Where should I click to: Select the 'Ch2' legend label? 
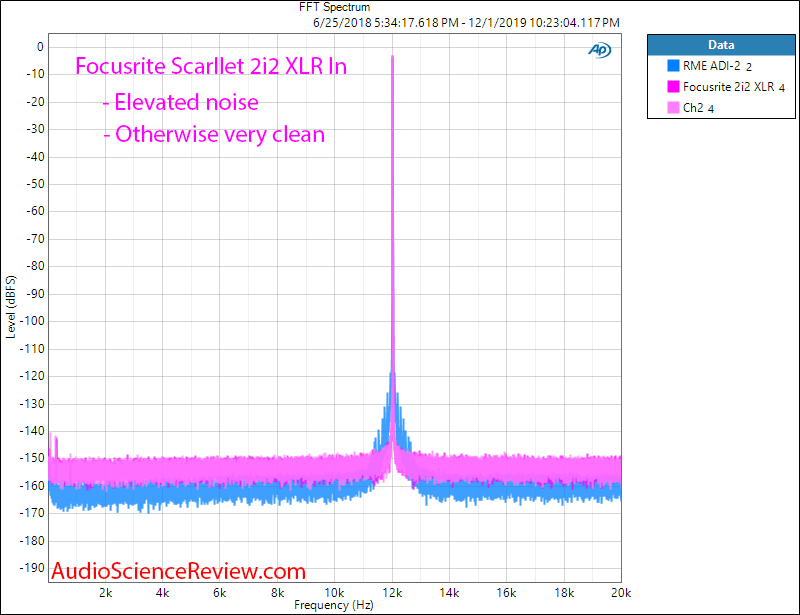(x=693, y=108)
